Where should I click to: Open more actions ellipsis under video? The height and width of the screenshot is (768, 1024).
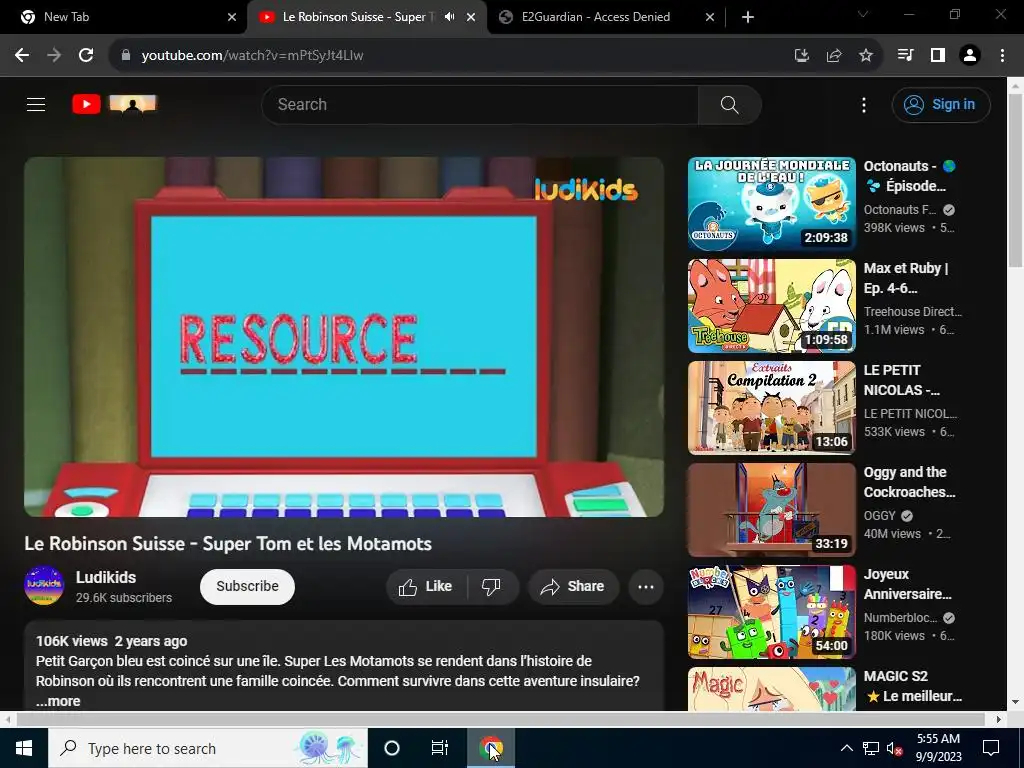(646, 586)
